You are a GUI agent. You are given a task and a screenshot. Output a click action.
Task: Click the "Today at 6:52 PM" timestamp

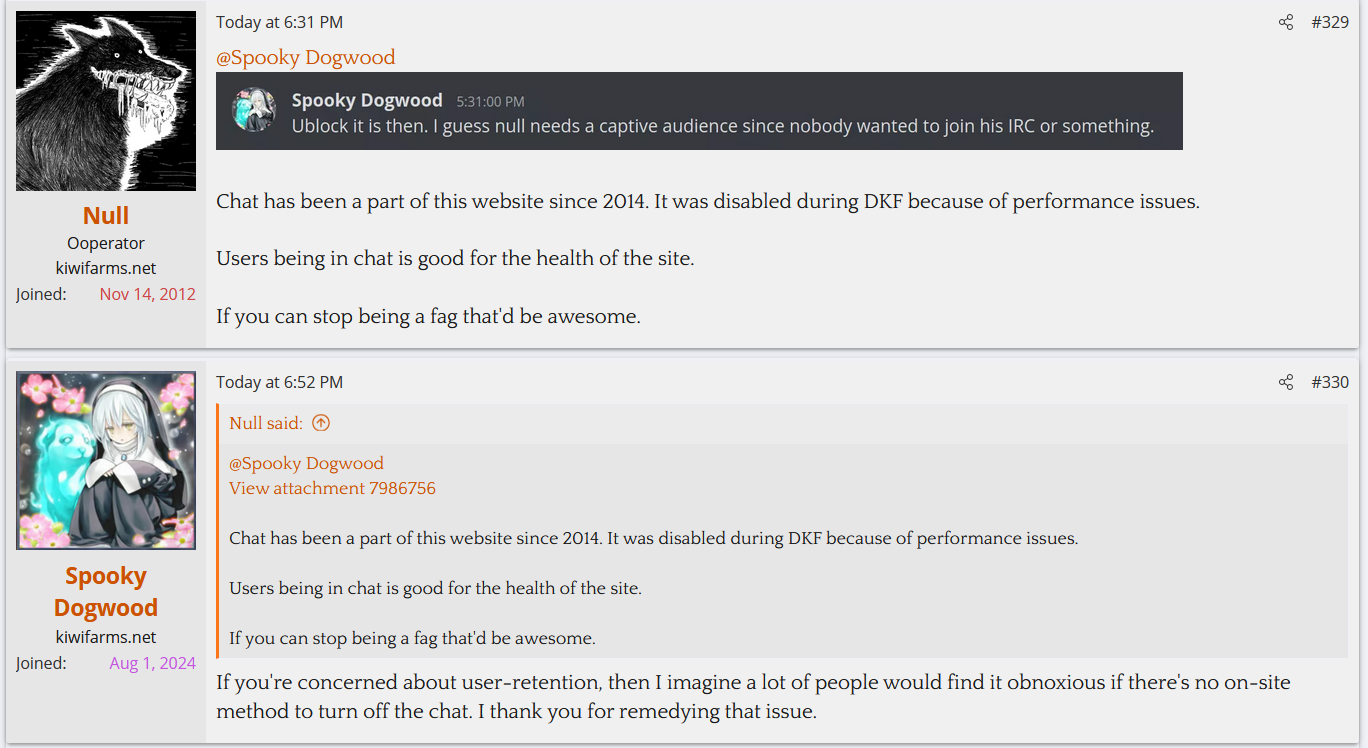[x=279, y=382]
